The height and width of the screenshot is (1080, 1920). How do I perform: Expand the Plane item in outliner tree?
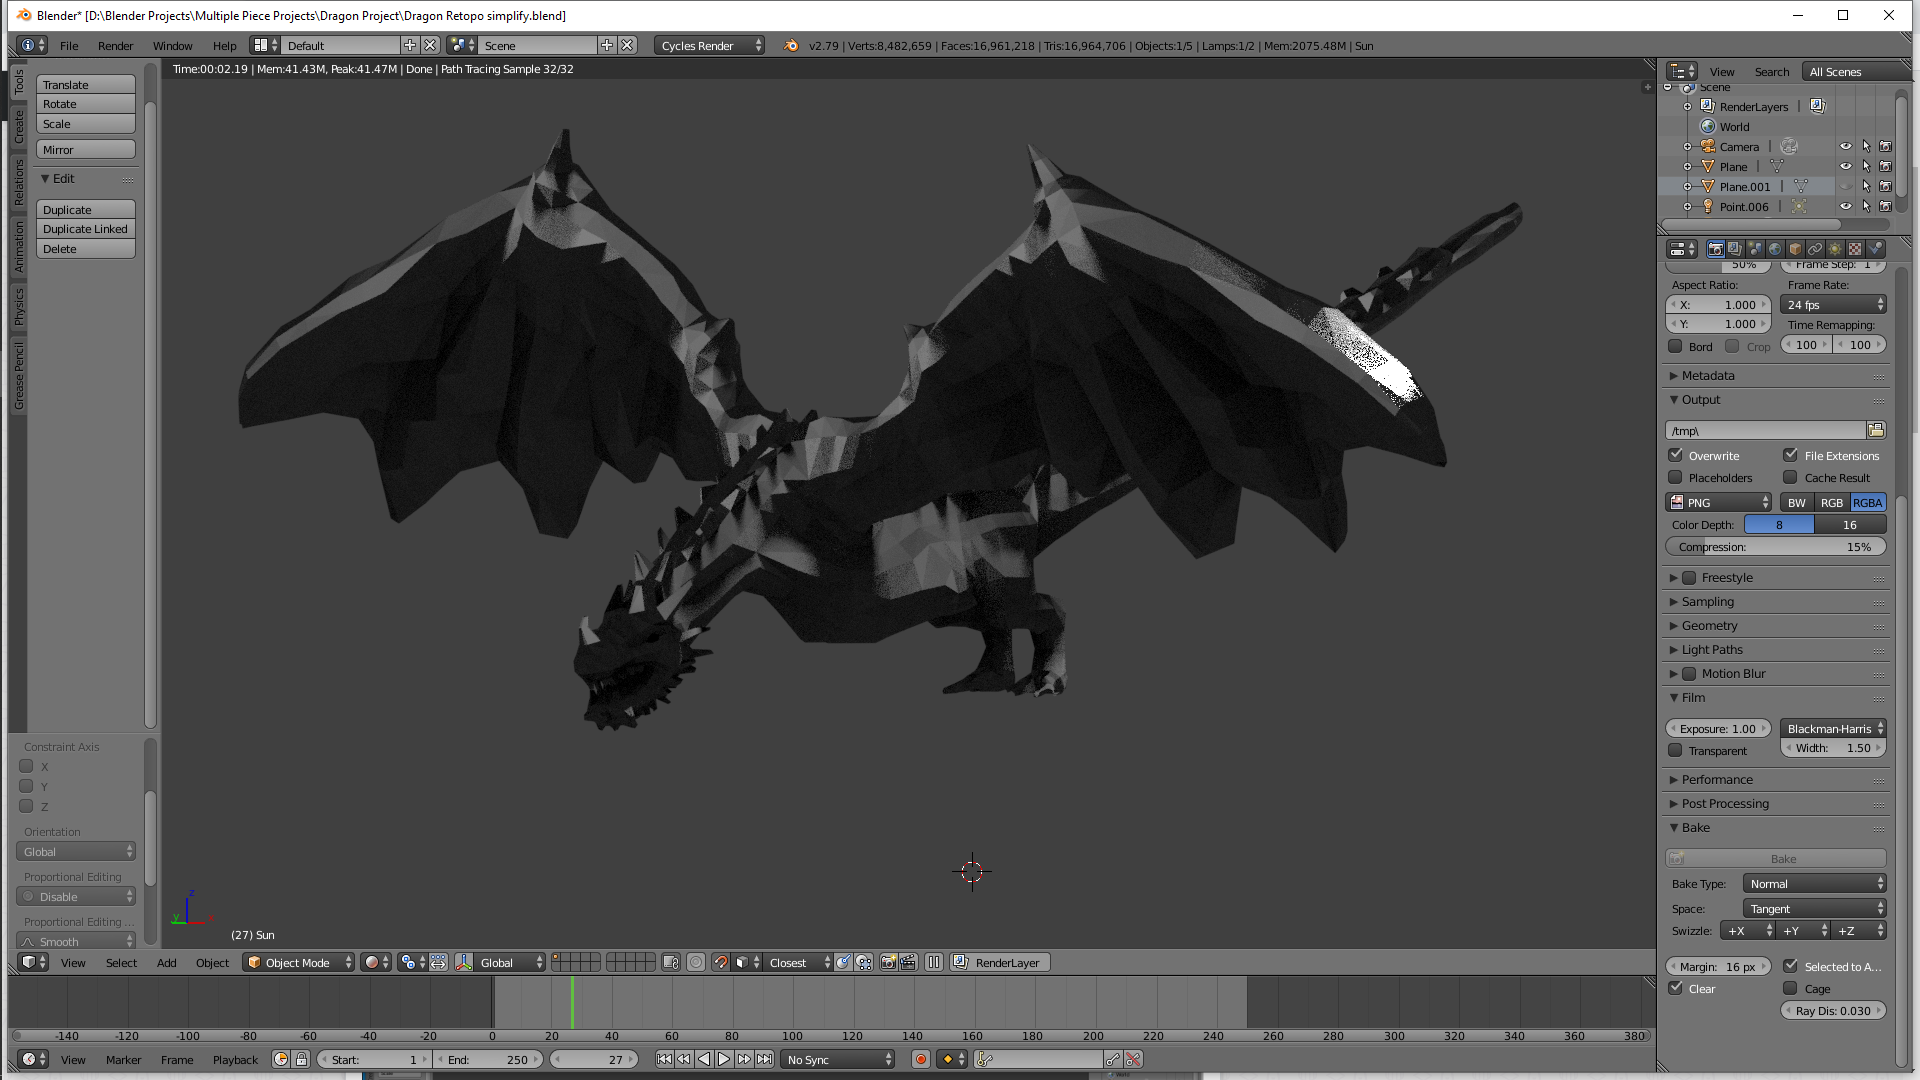pyautogui.click(x=1688, y=166)
